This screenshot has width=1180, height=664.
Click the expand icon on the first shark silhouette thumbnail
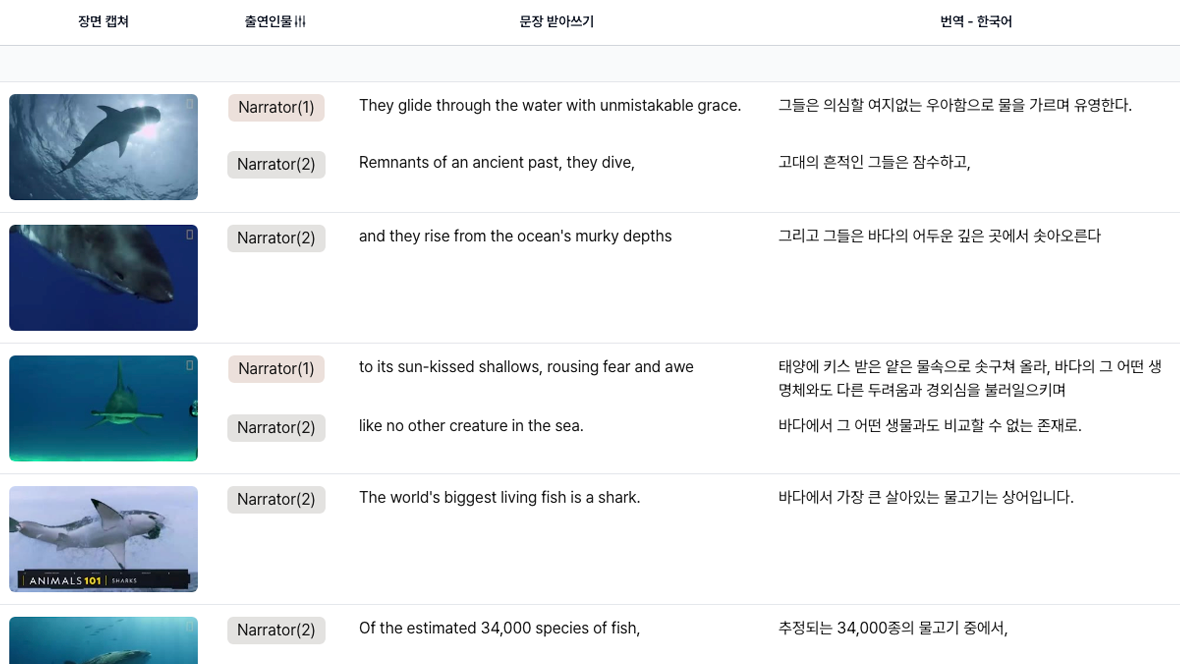pos(188,103)
